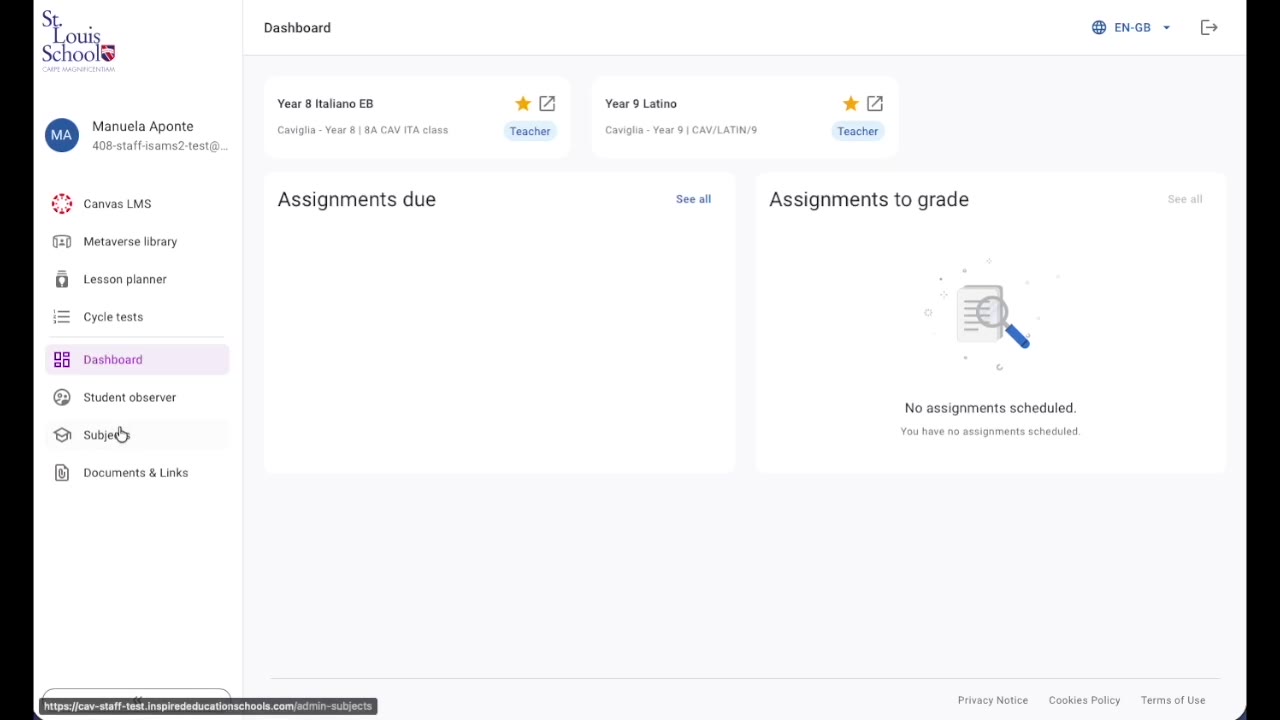Open Subjects graduation cap icon
The image size is (1280, 720).
[x=62, y=435]
